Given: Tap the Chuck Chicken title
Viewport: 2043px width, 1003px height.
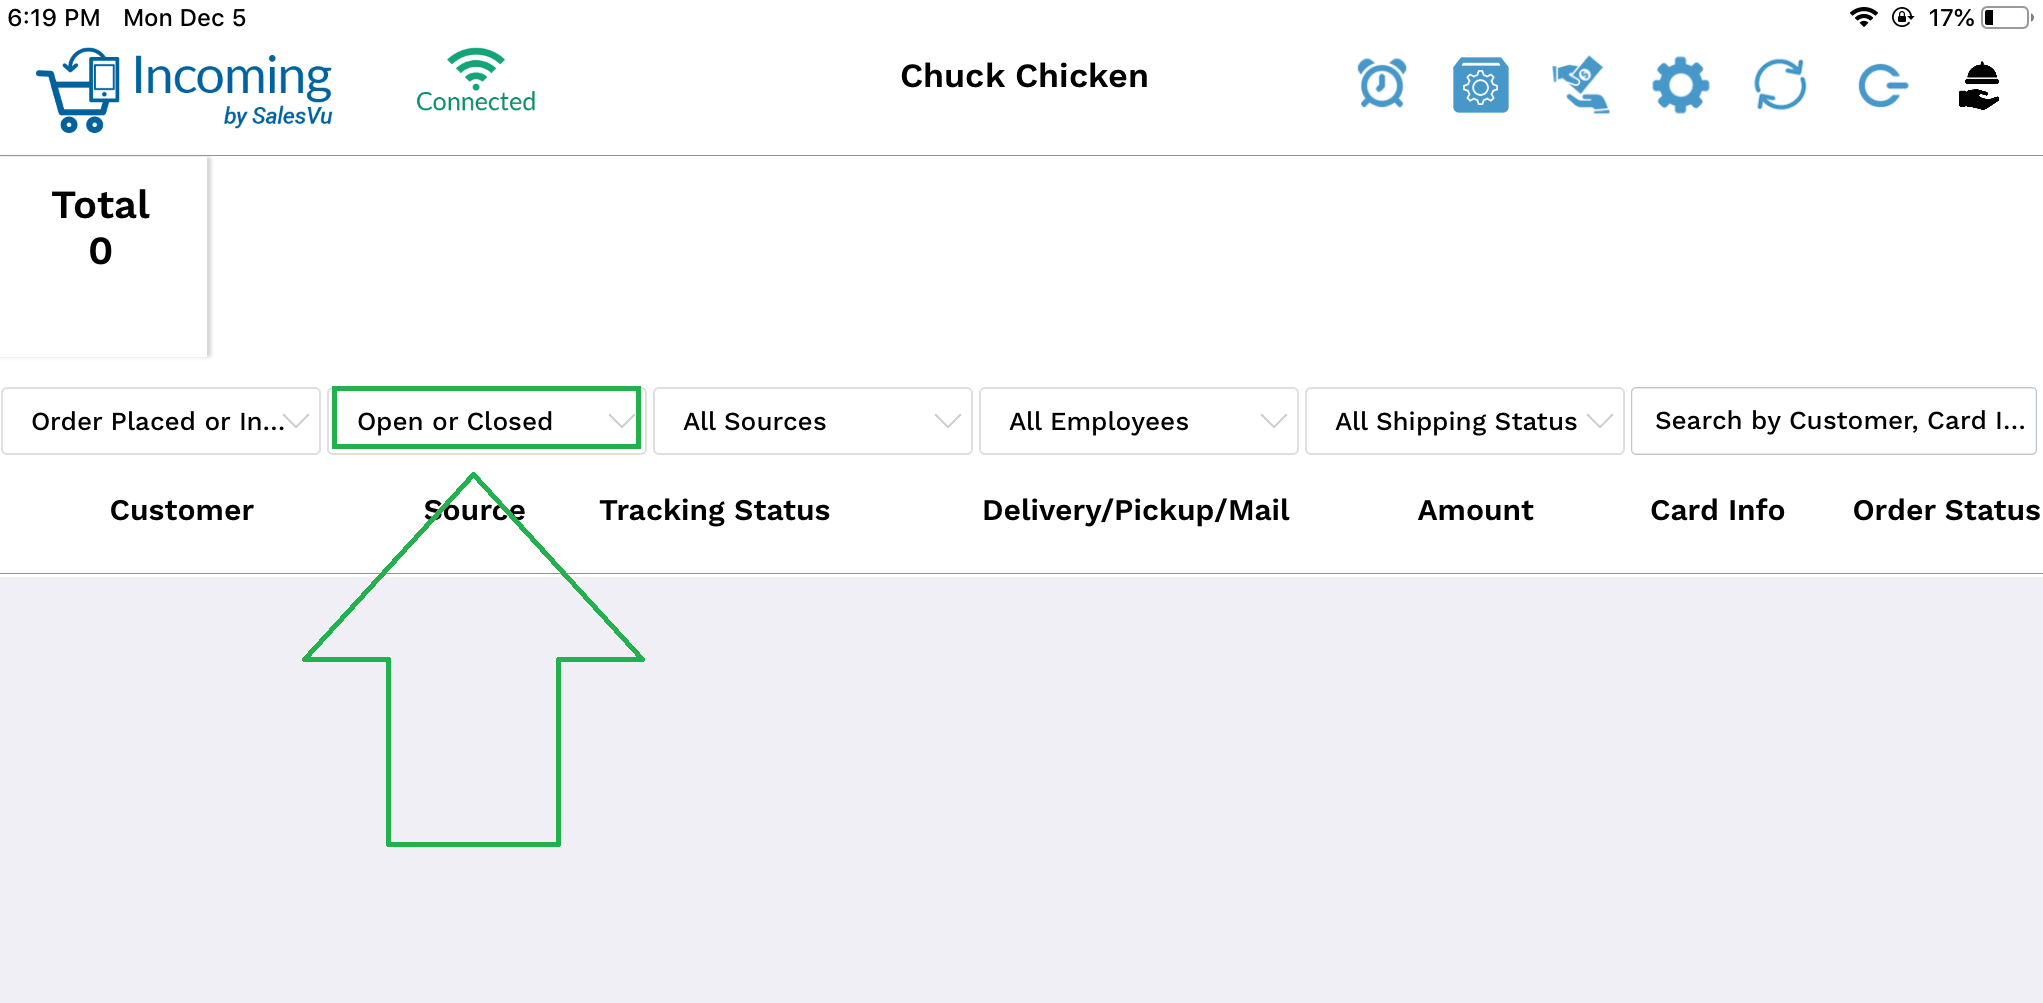Looking at the screenshot, I should click(1024, 76).
